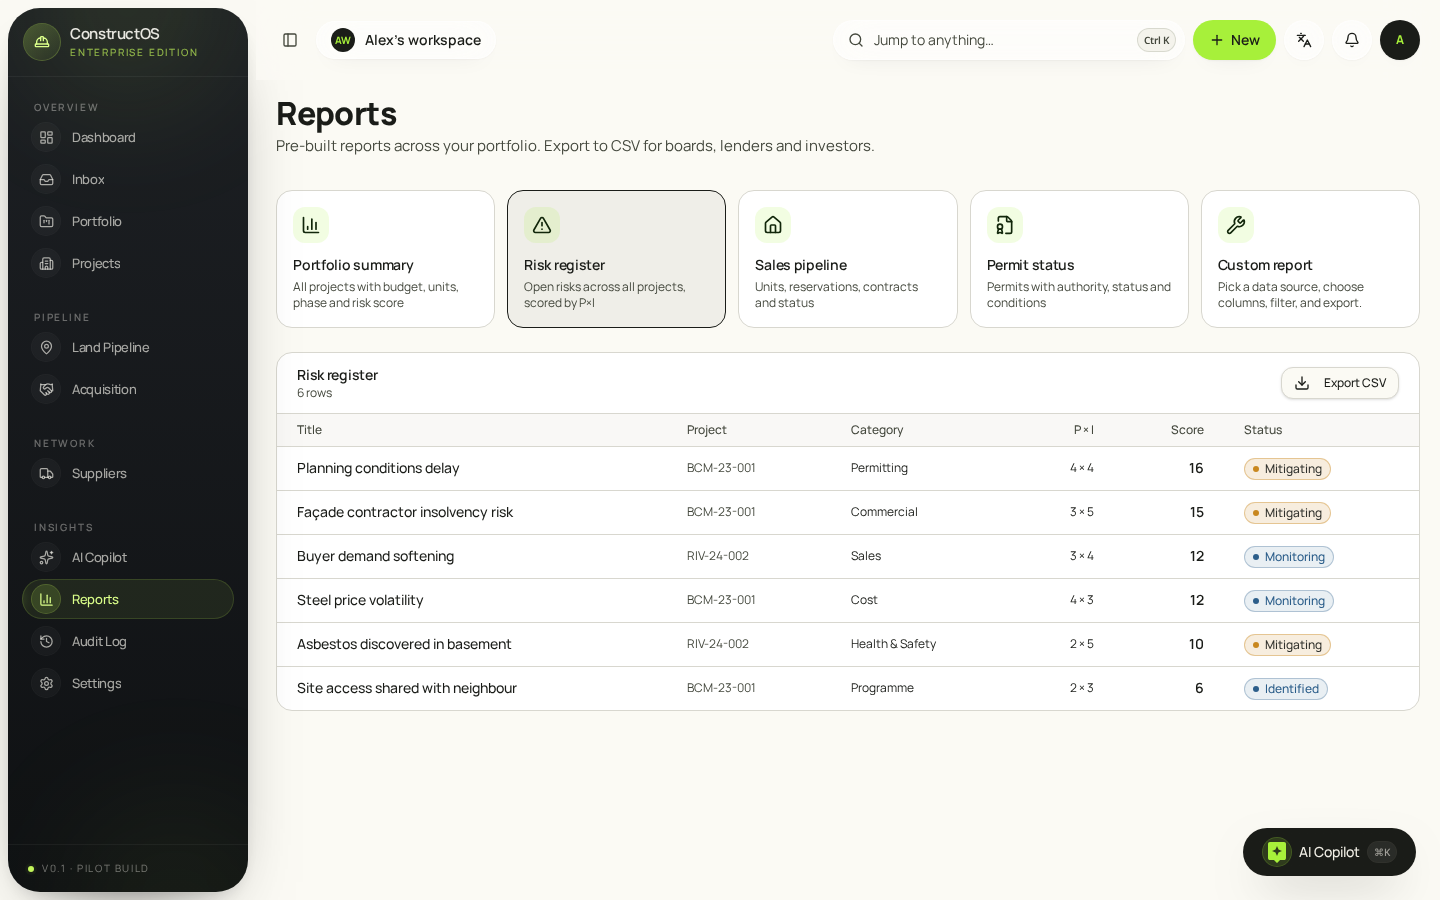Select the Portfolio summary report card
Screen dimensions: 1440x900
385,259
